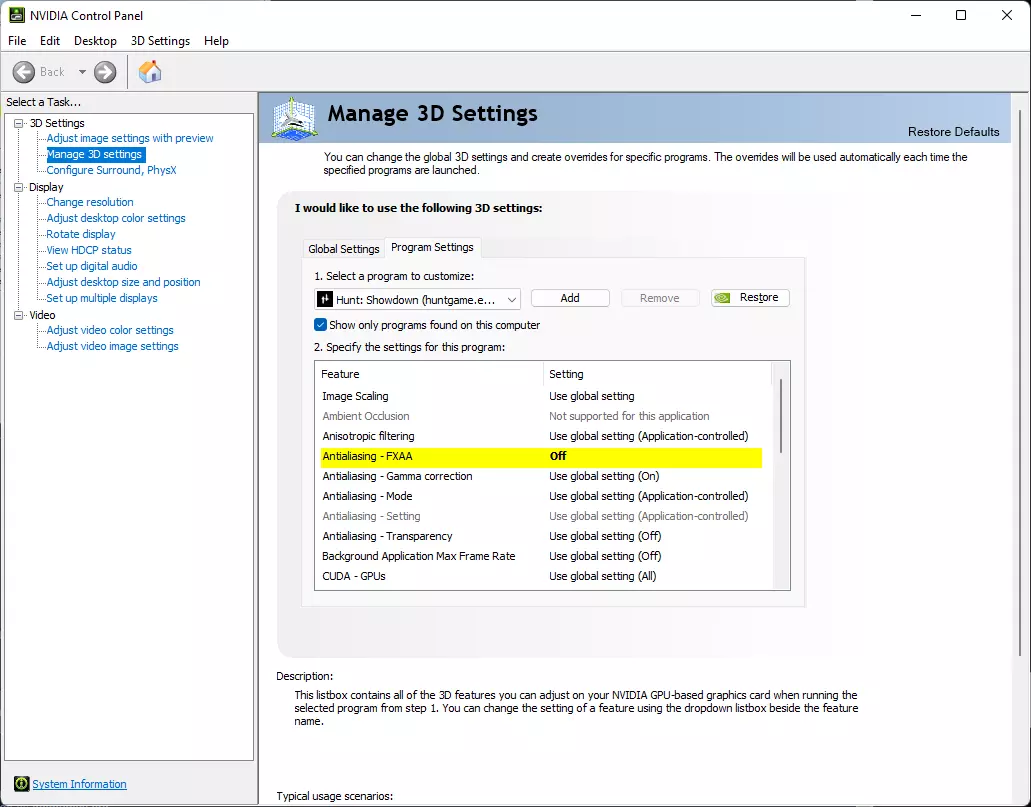Uncheck Show only programs found on this computer
This screenshot has width=1031, height=807.
point(320,325)
